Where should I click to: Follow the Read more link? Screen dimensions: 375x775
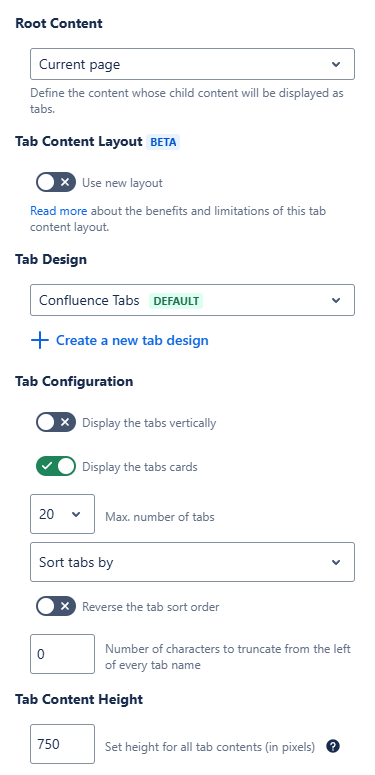(58, 211)
